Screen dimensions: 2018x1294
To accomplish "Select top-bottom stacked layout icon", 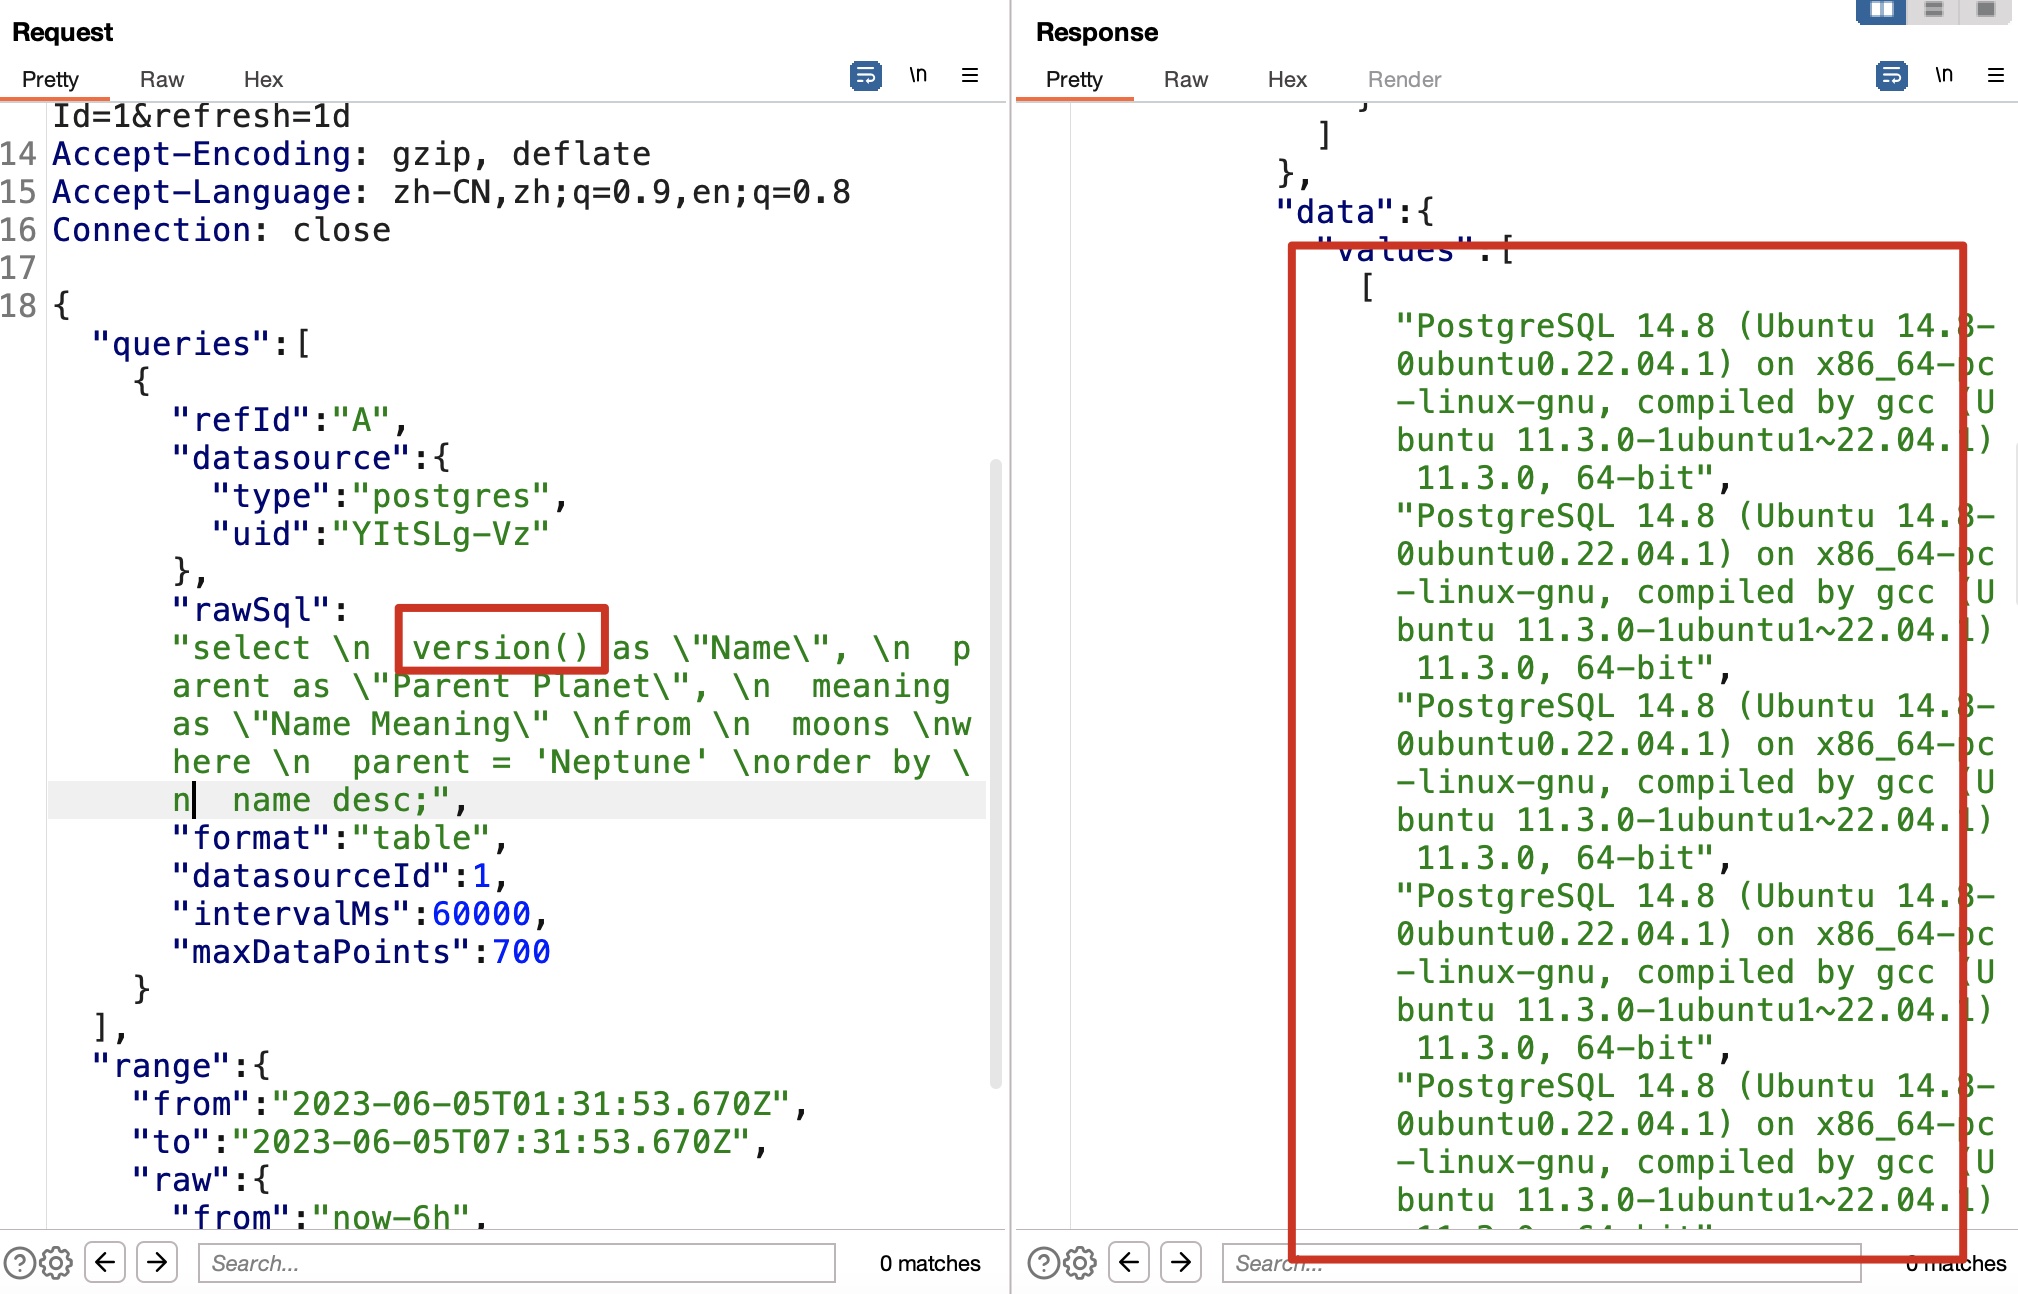I will [x=1934, y=10].
